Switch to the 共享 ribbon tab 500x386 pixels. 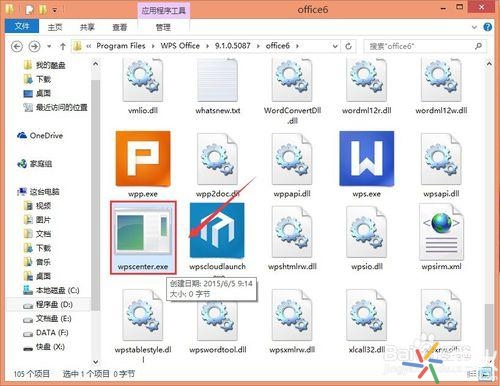pyautogui.click(x=87, y=27)
